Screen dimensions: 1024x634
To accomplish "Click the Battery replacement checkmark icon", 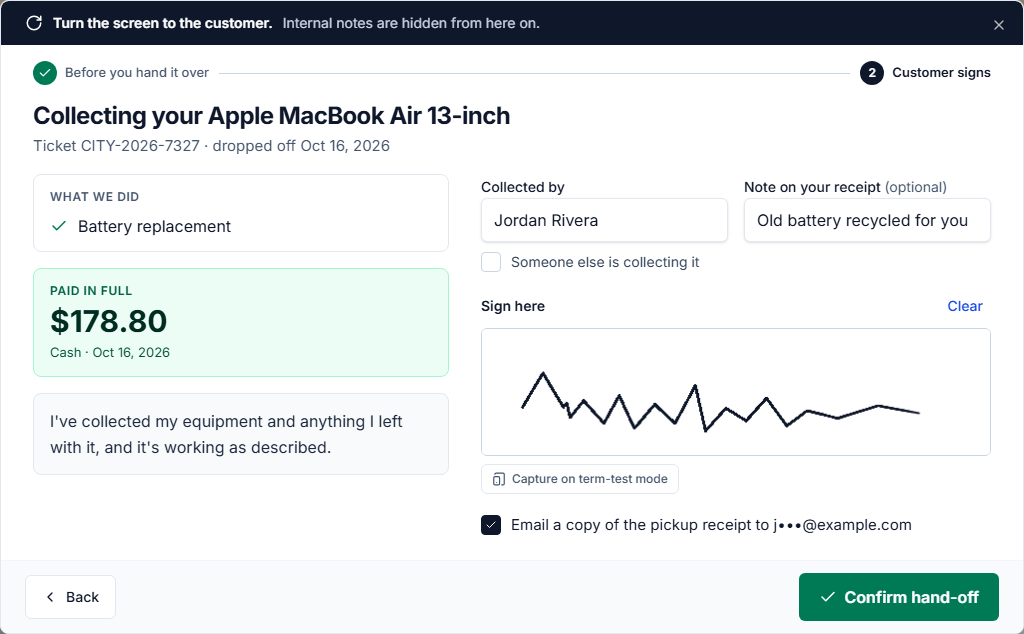I will [x=59, y=226].
